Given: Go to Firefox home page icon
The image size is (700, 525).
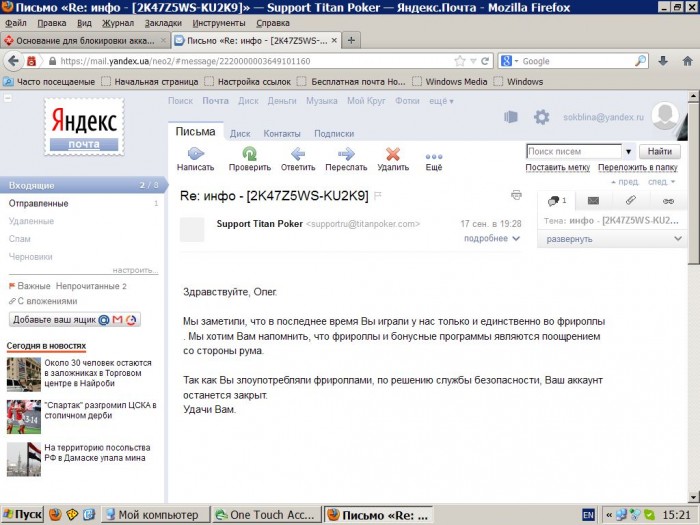Looking at the screenshot, I should [688, 61].
